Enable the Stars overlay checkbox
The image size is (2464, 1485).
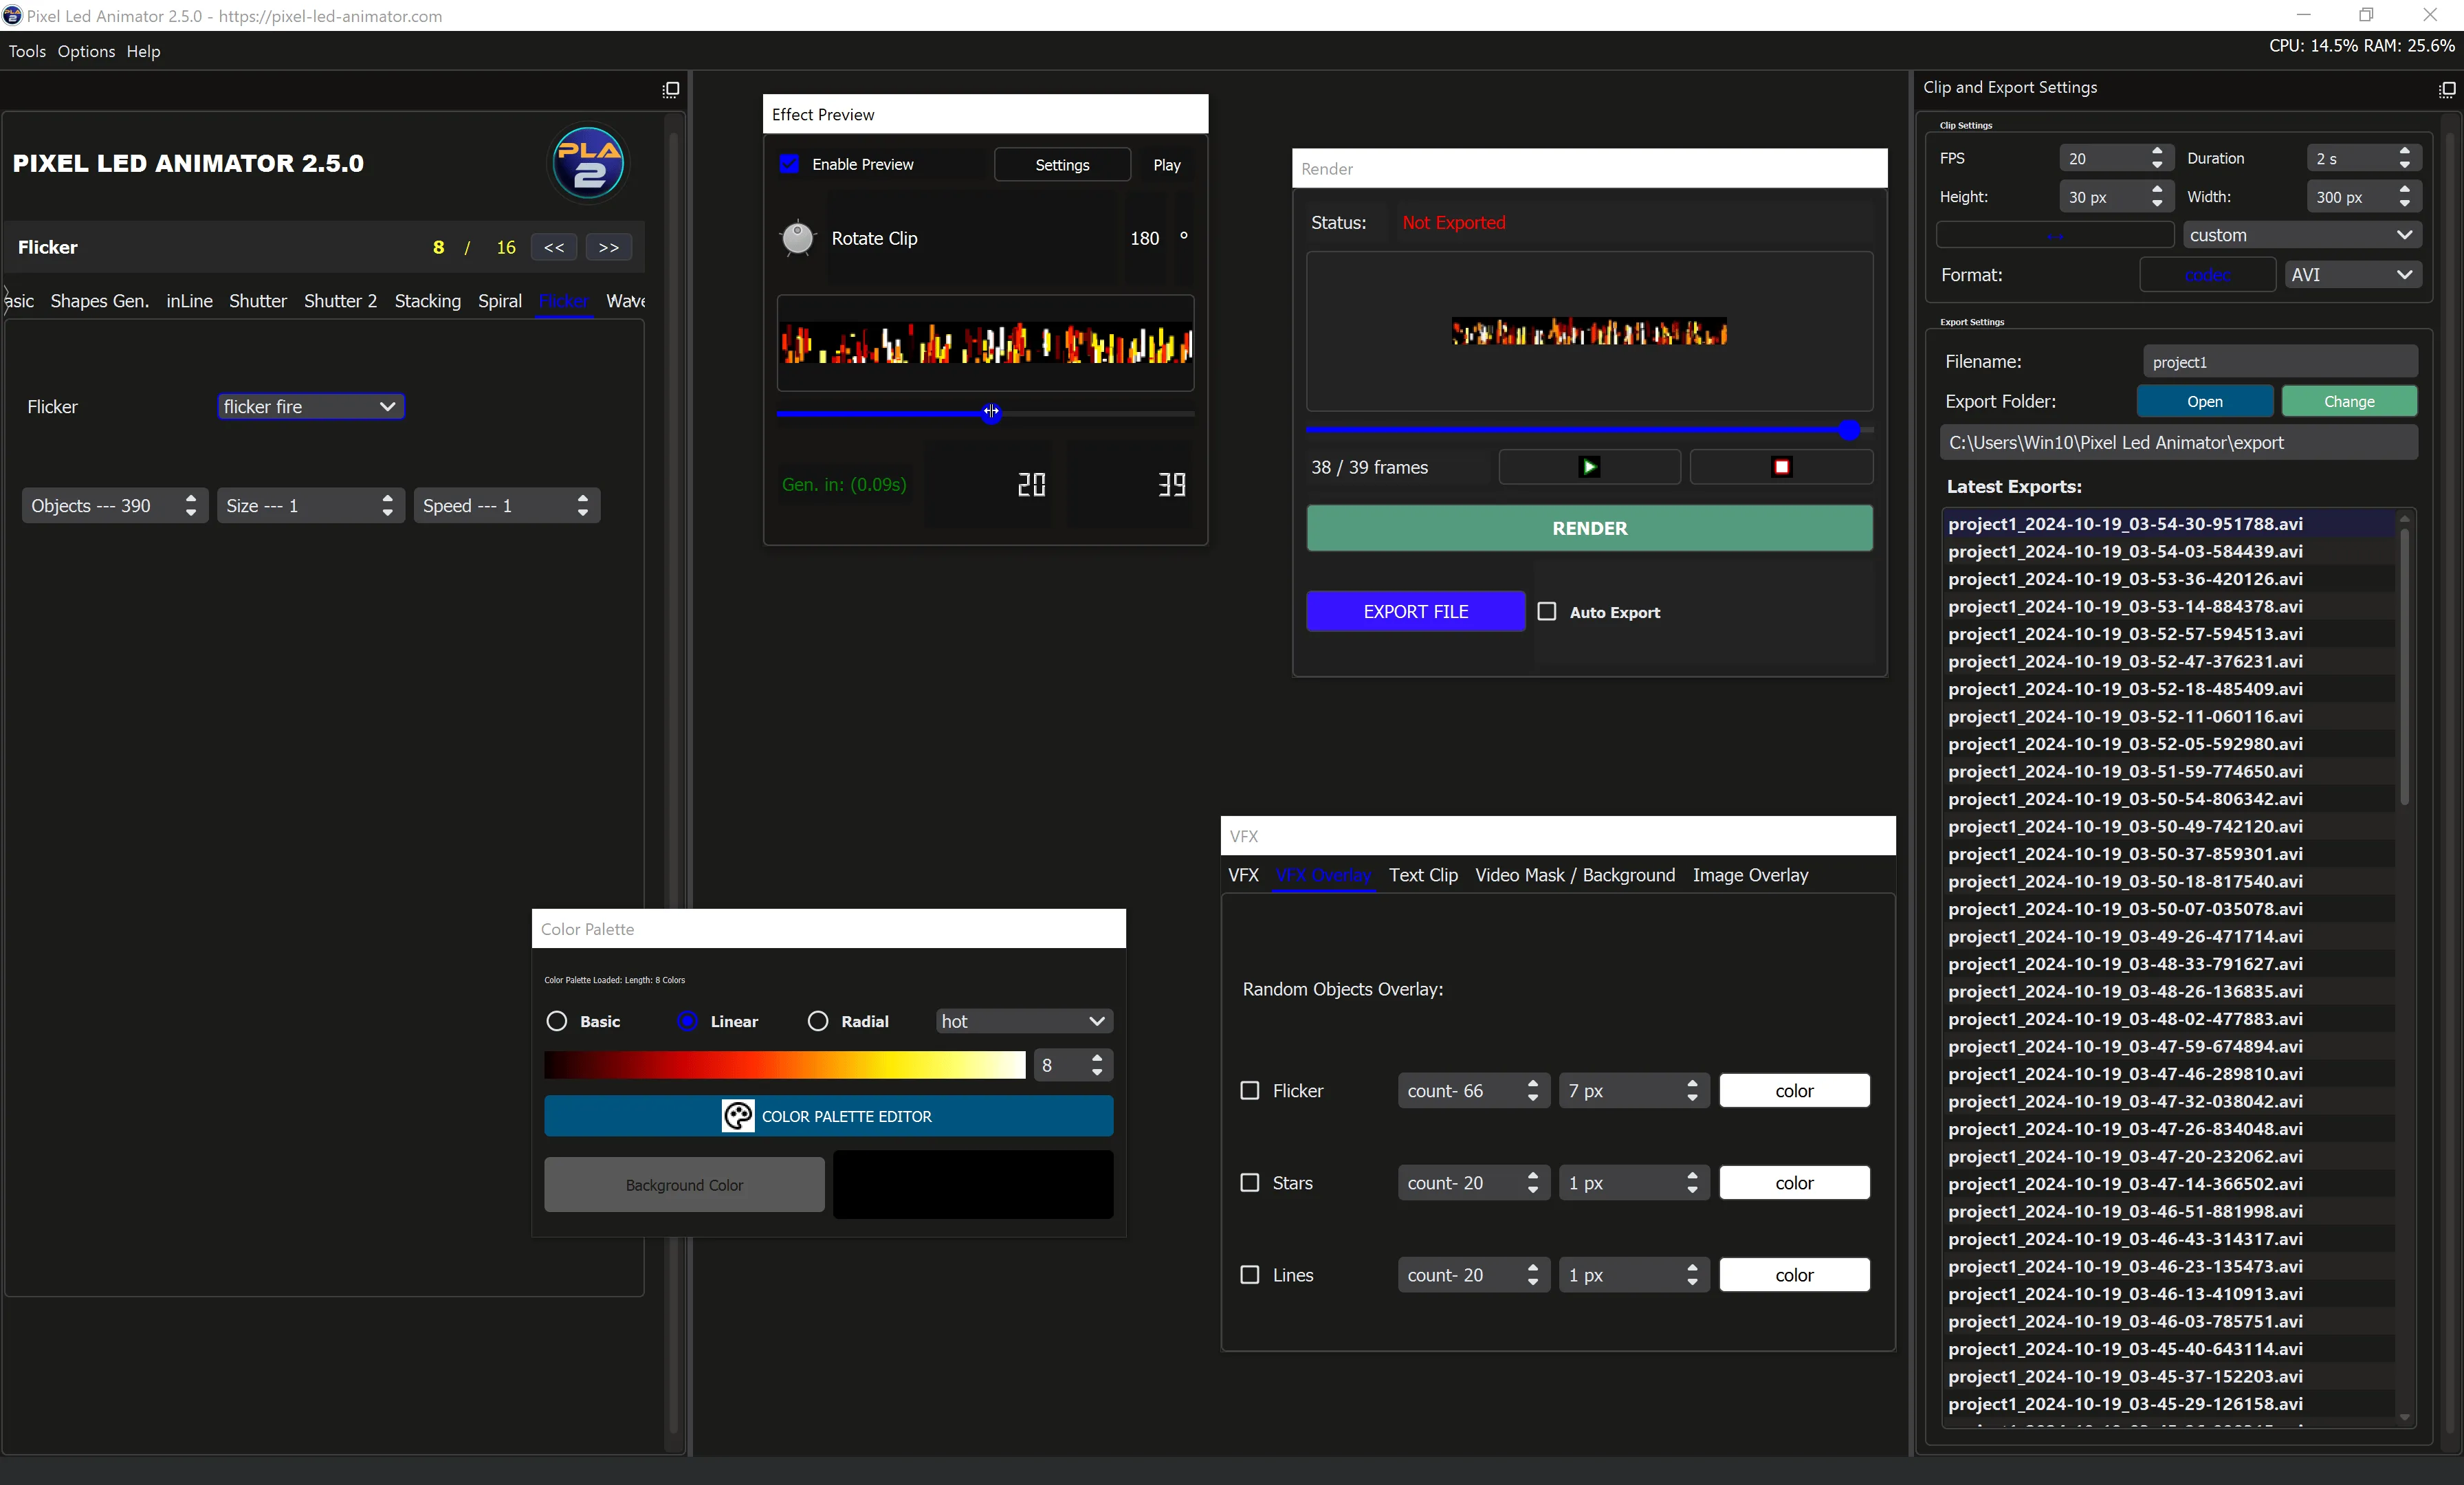(1250, 1182)
